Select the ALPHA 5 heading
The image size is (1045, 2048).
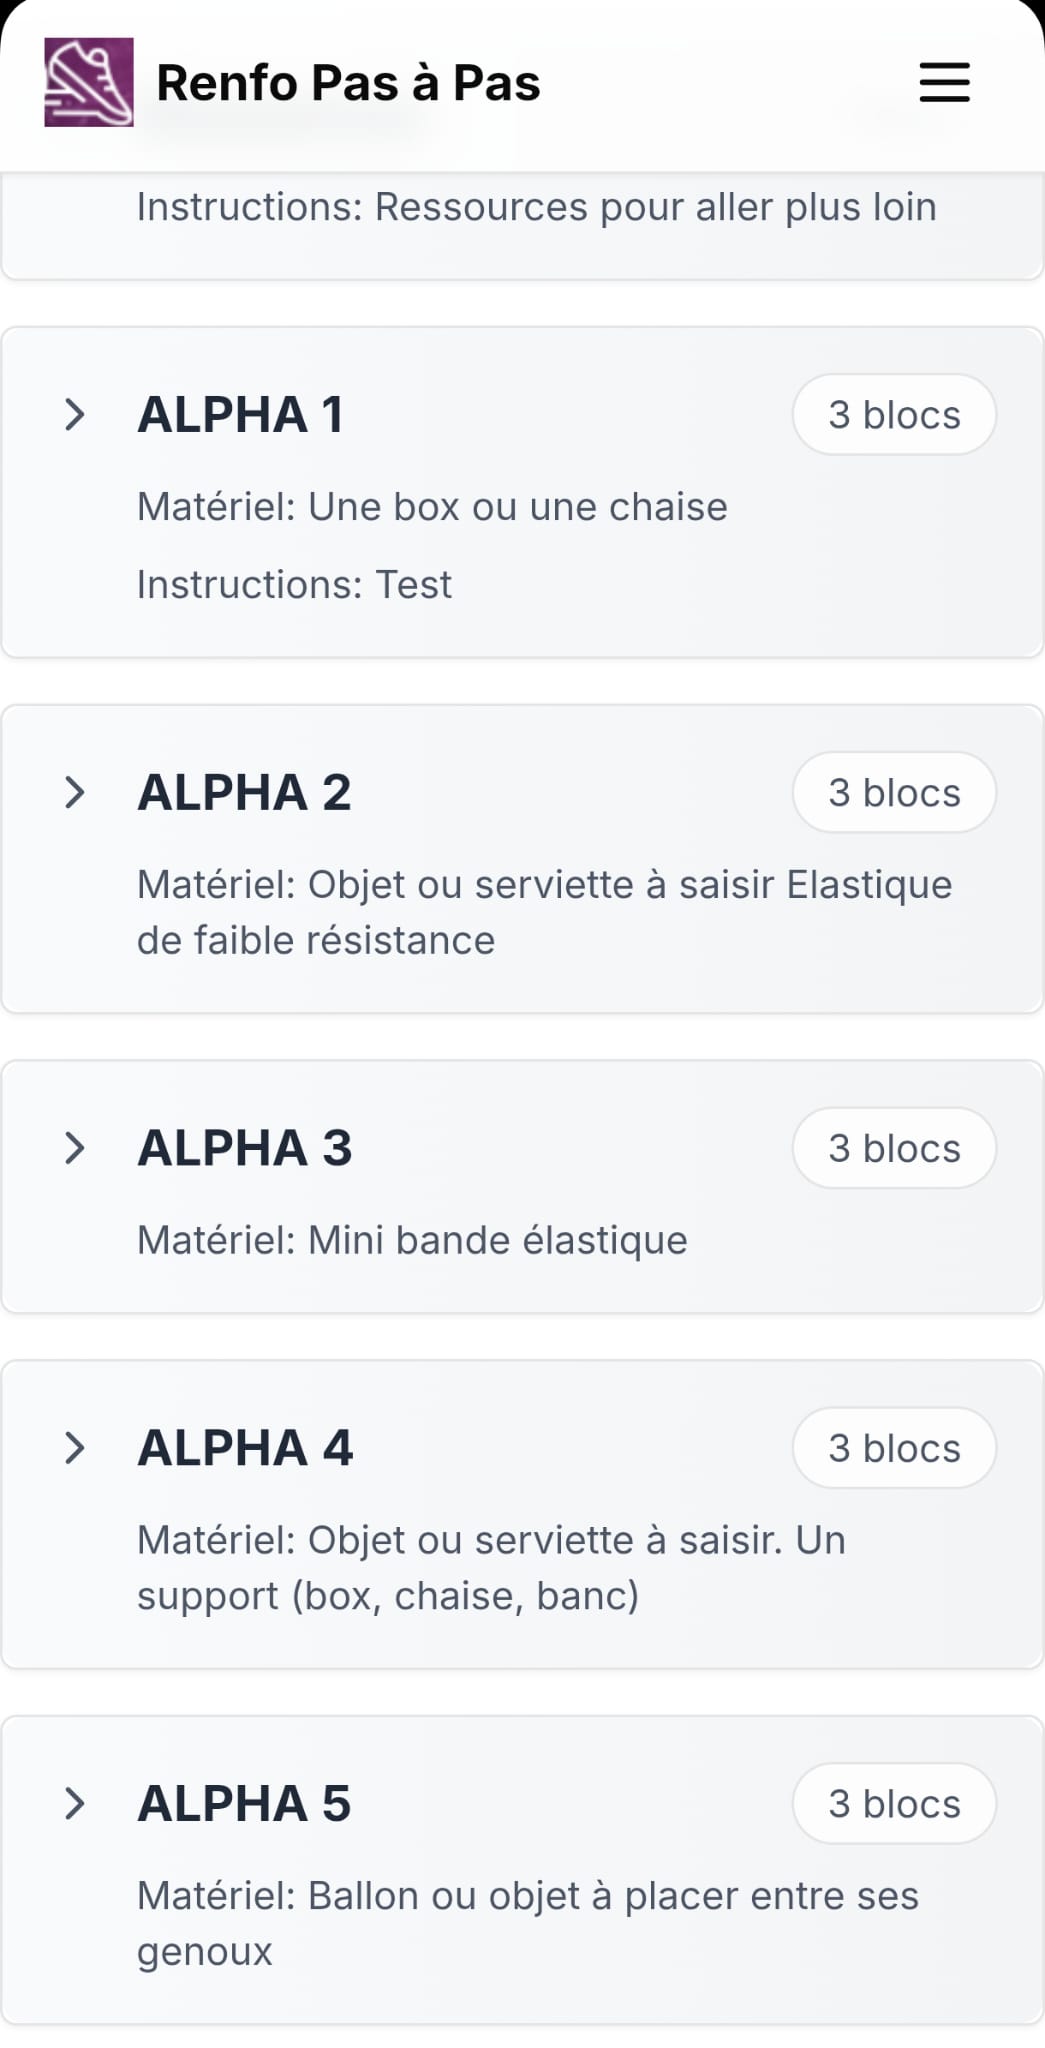(244, 1803)
